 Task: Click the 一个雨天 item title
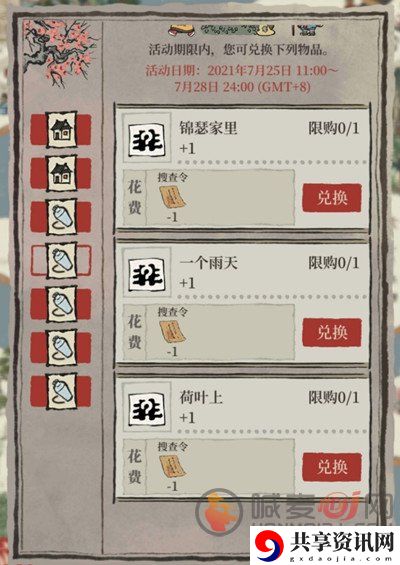click(x=208, y=263)
